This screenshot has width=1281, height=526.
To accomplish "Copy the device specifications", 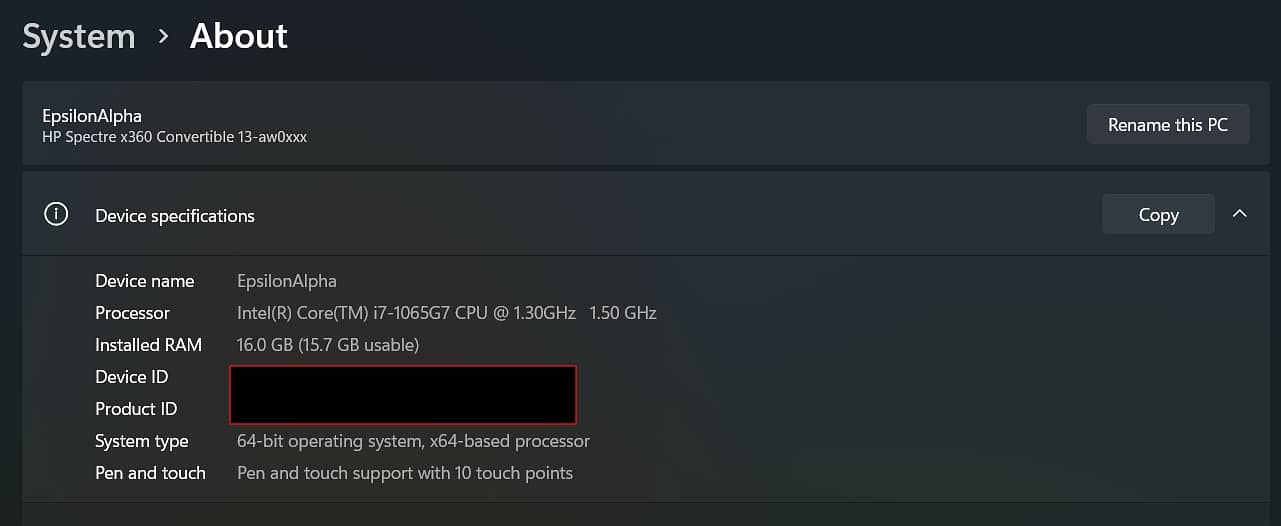I will (1158, 214).
